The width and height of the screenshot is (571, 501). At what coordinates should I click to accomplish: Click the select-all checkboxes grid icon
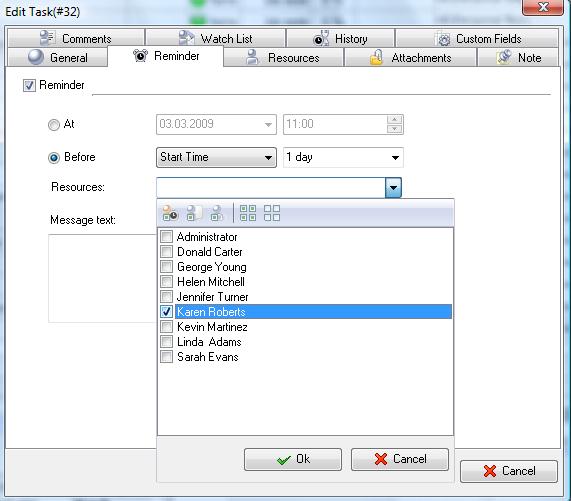coord(248,213)
